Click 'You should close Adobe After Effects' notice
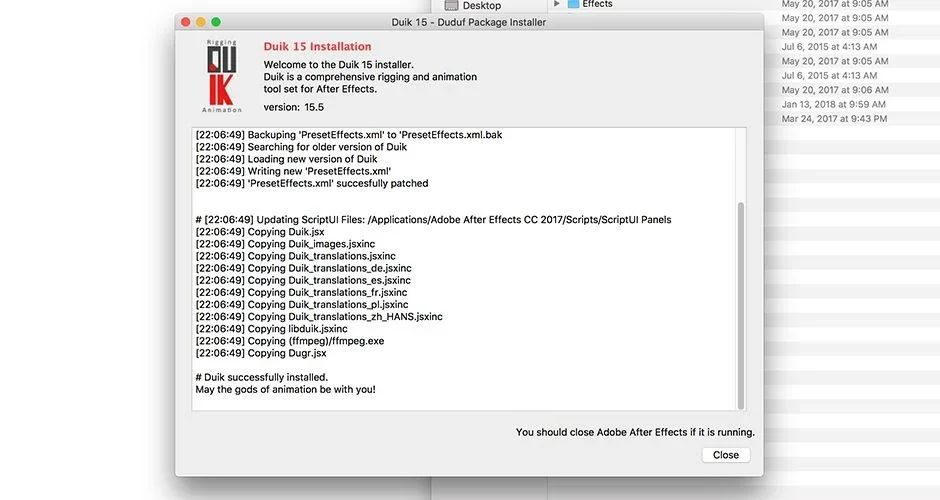The width and height of the screenshot is (940, 500). (635, 432)
